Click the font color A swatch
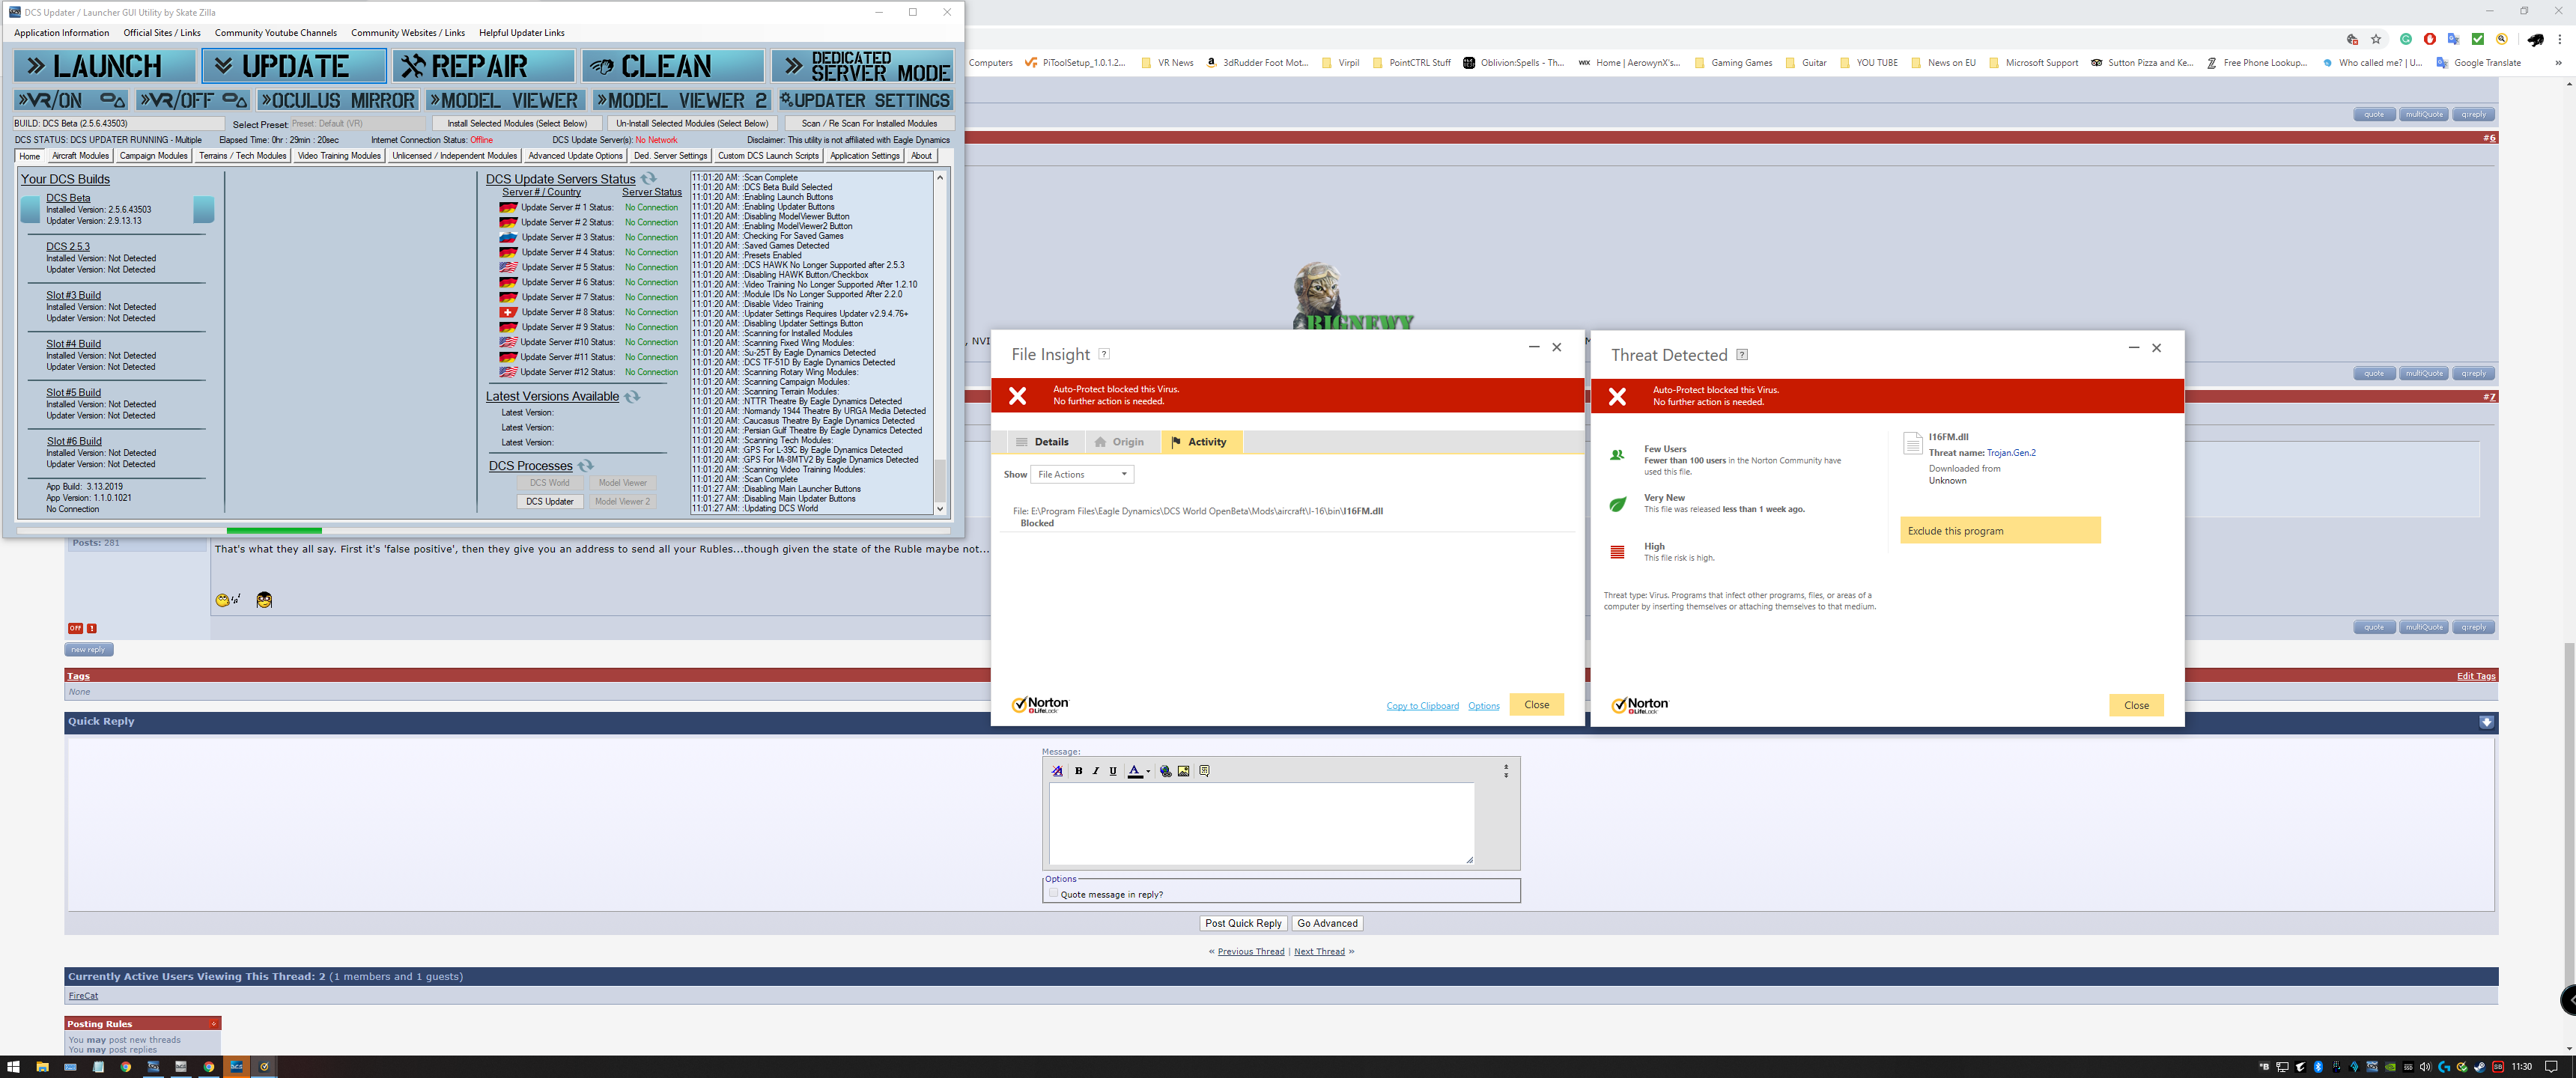Viewport: 2576px width, 1078px height. tap(1134, 771)
